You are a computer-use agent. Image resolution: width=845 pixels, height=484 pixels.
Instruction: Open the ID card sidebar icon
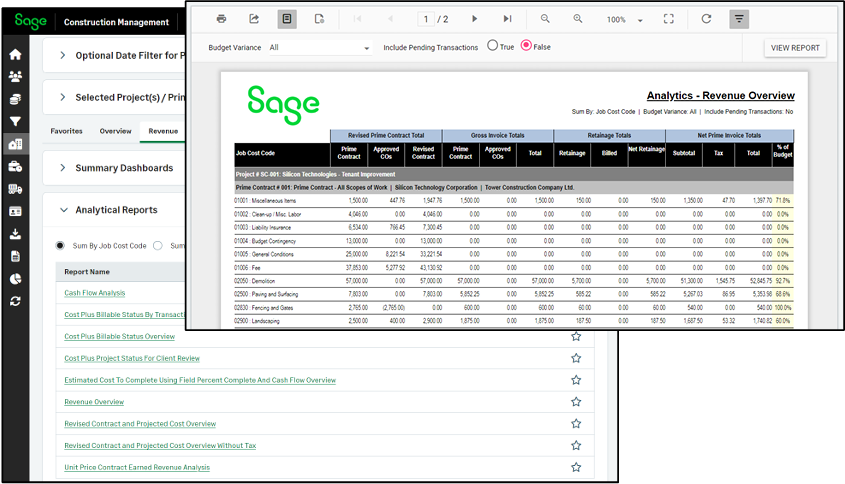(15, 211)
